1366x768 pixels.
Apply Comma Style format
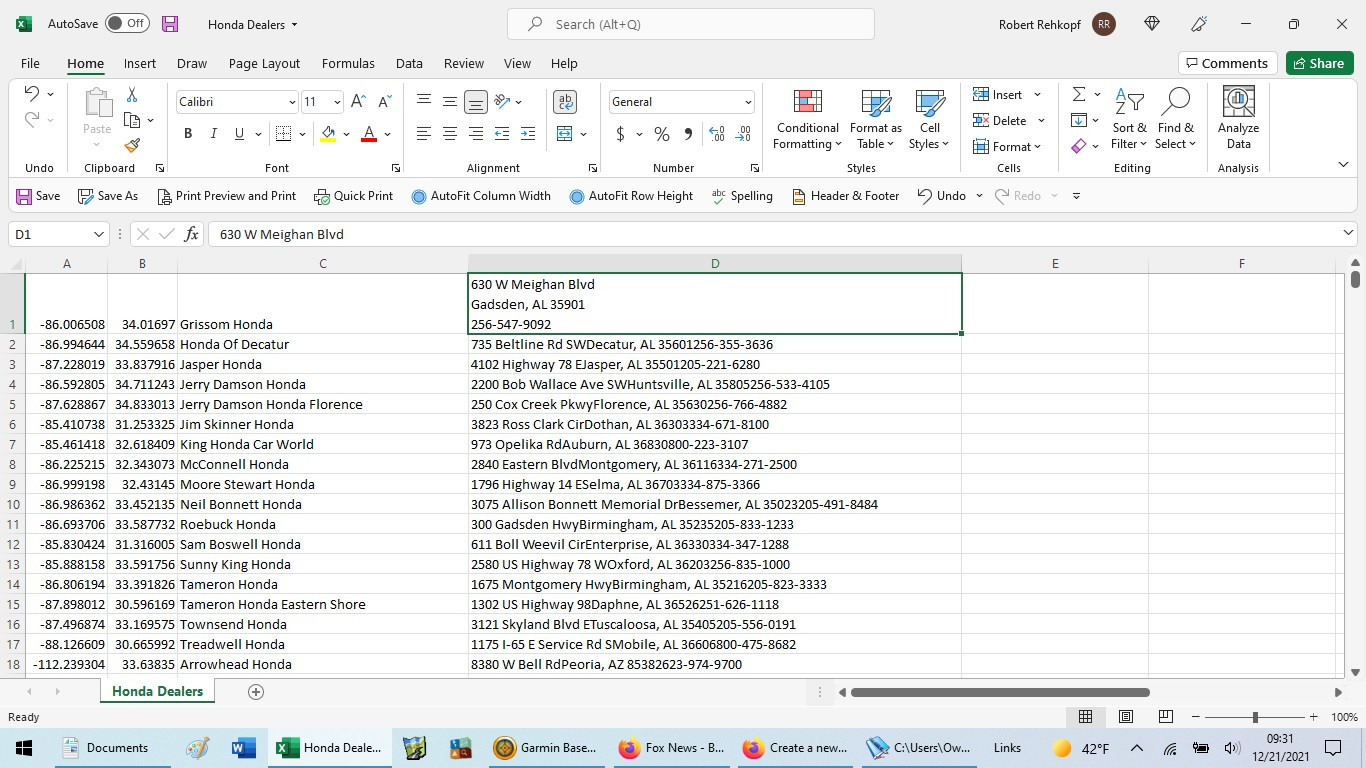(x=688, y=134)
